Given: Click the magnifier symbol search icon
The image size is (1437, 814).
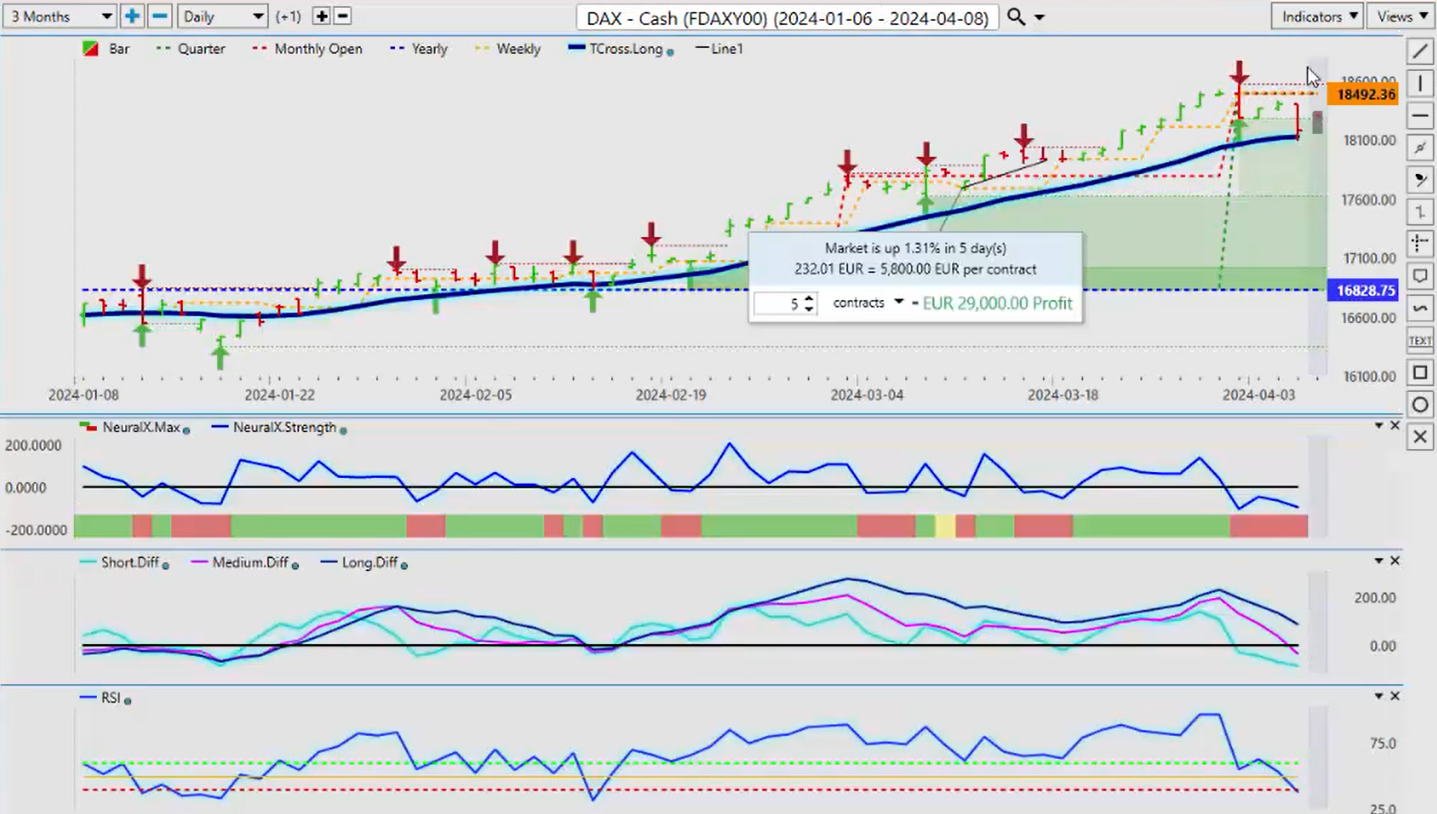Looking at the screenshot, I should 1016,17.
